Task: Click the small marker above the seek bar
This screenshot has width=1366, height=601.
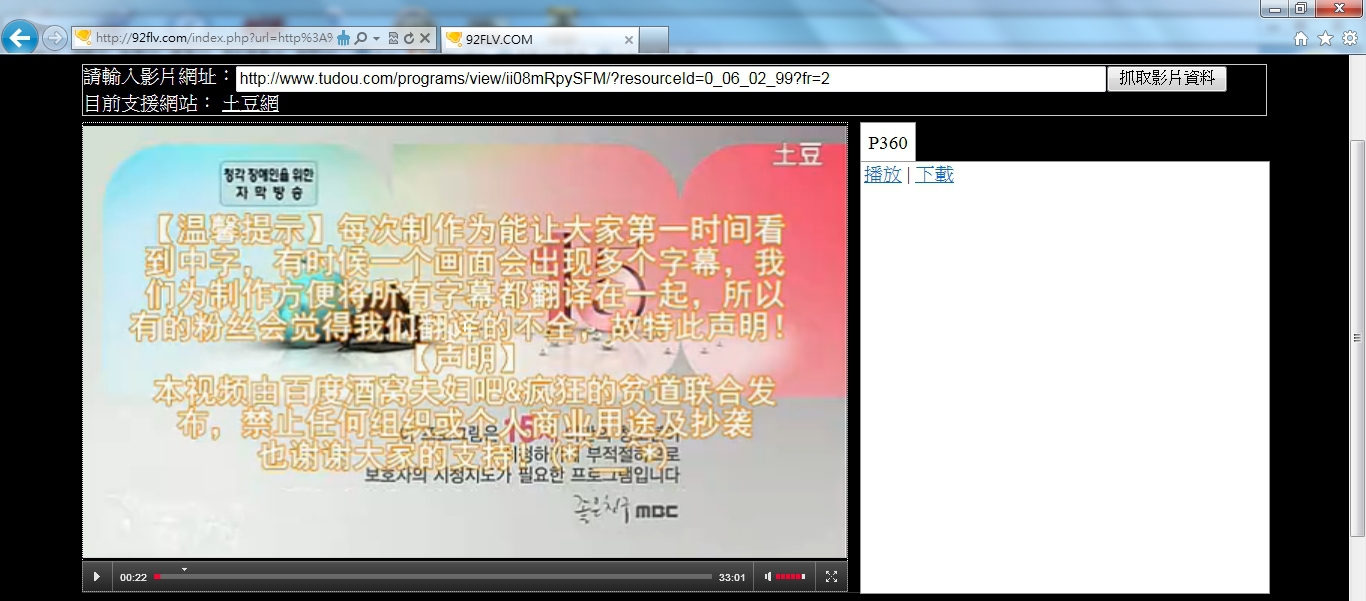Action: 184,569
